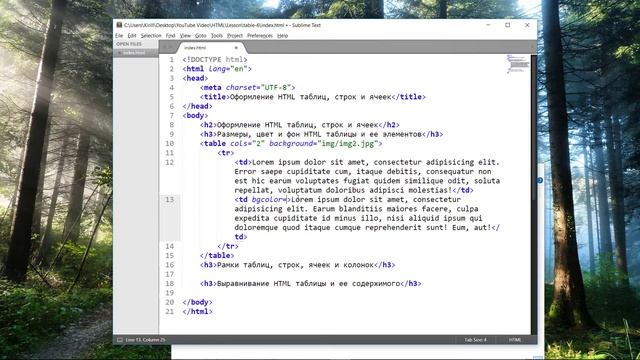The width and height of the screenshot is (640, 360).
Task: Click the <h3> Выравнивание HTML heading line
Action: click(311, 284)
